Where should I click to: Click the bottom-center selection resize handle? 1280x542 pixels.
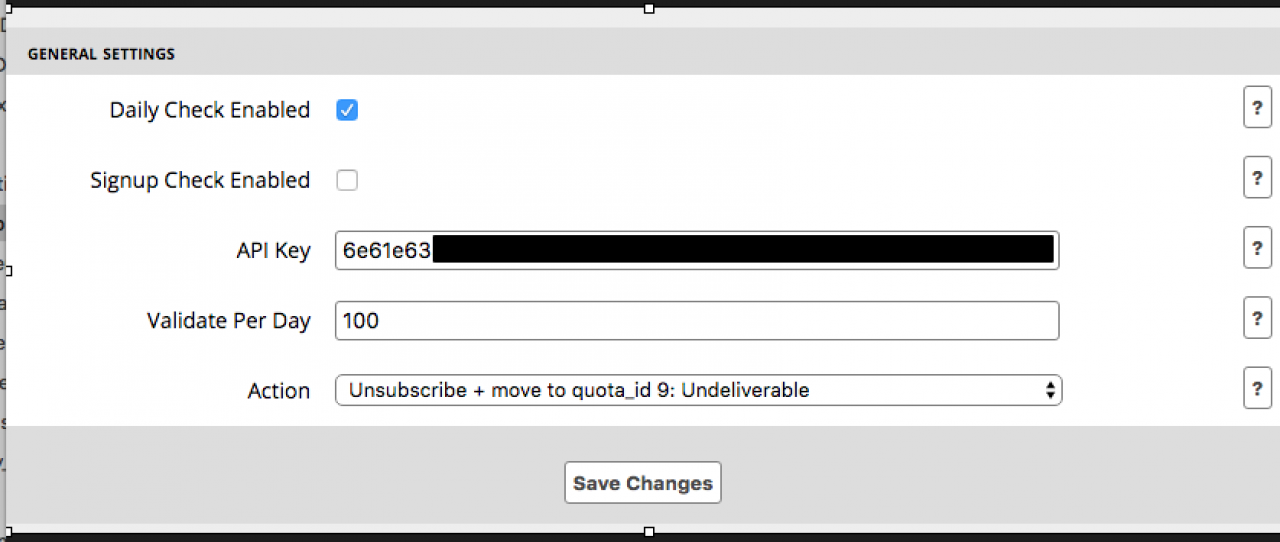point(649,532)
